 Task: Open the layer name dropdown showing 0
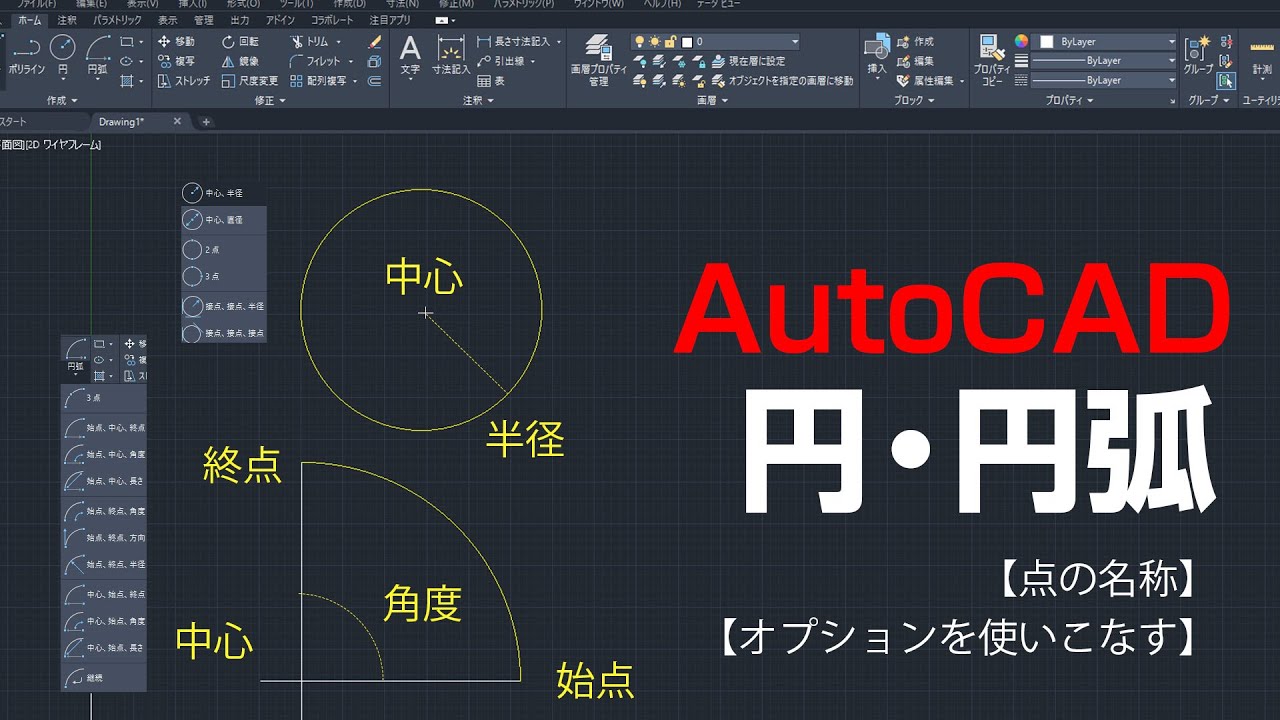point(715,42)
